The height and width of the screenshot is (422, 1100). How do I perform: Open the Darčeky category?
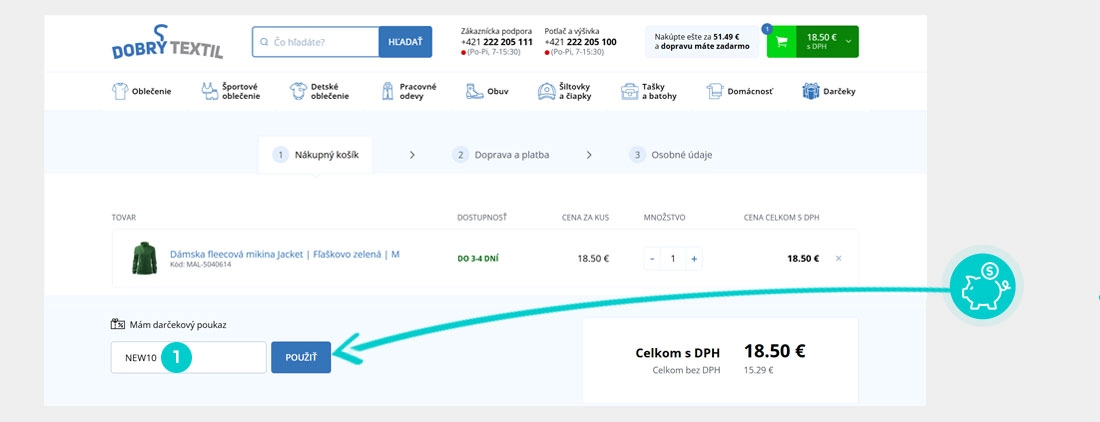coord(839,91)
